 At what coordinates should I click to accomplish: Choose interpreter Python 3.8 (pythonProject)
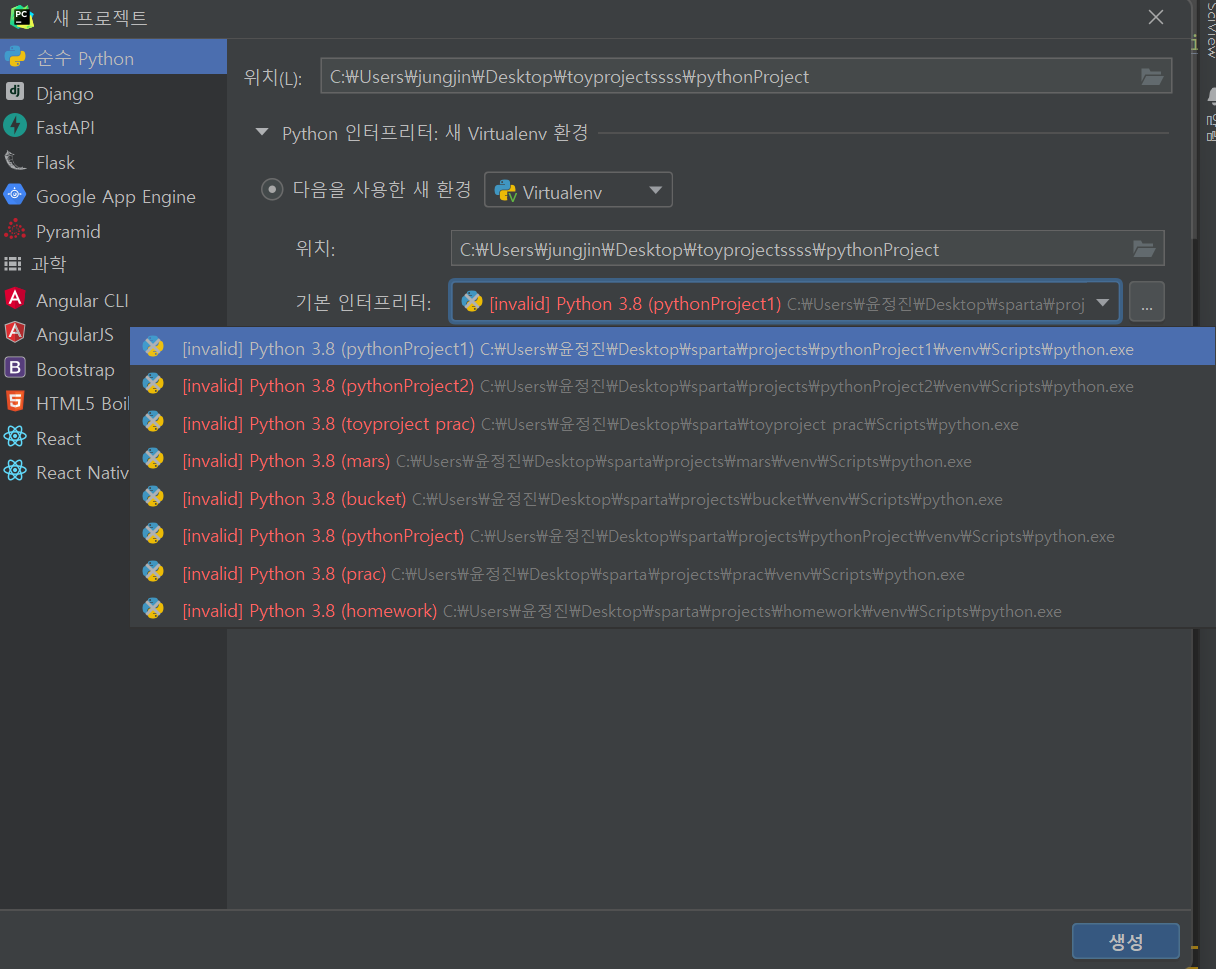(x=672, y=536)
